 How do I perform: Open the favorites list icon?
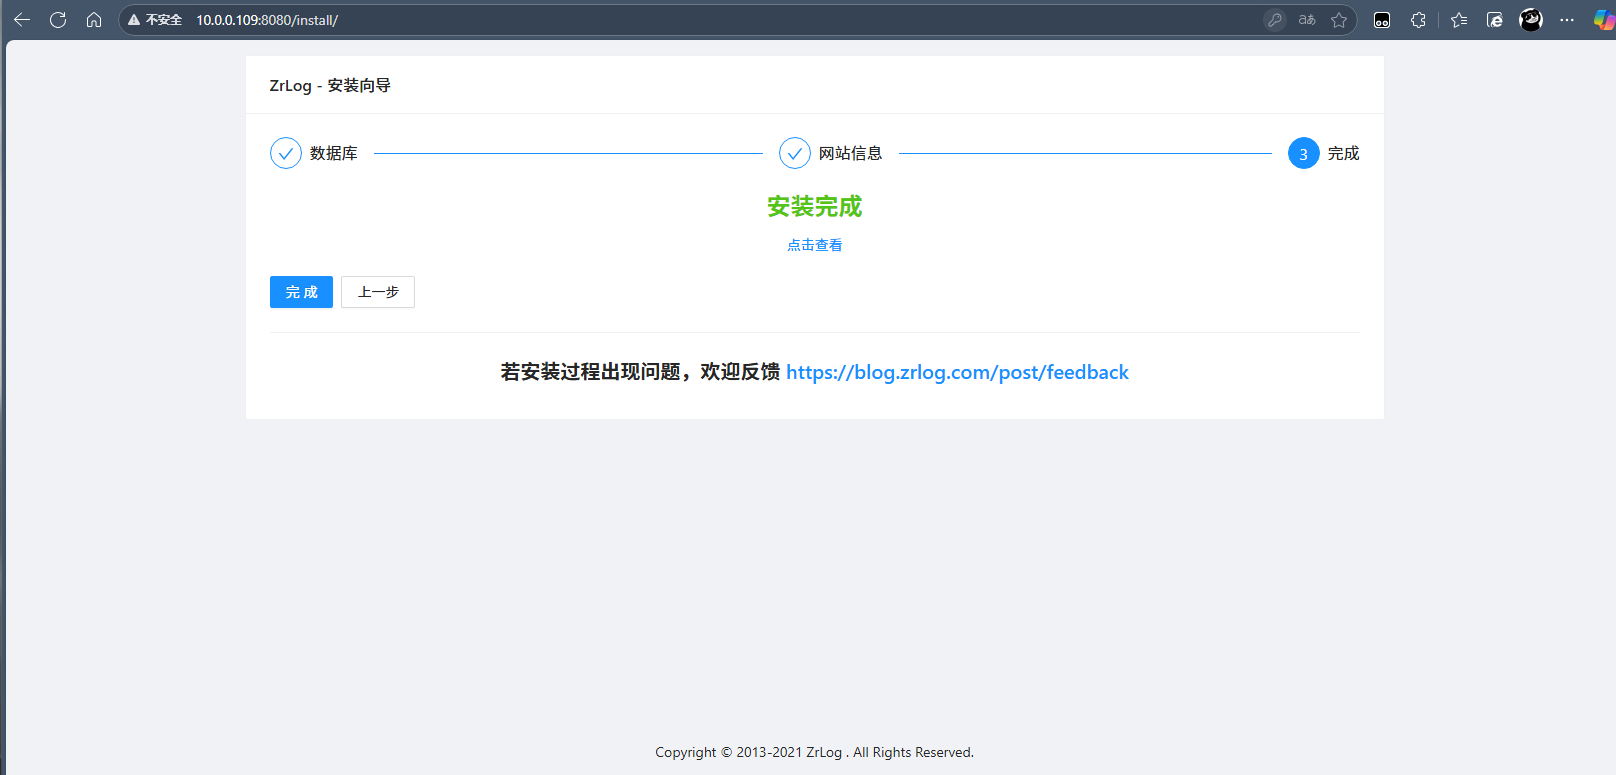1459,20
